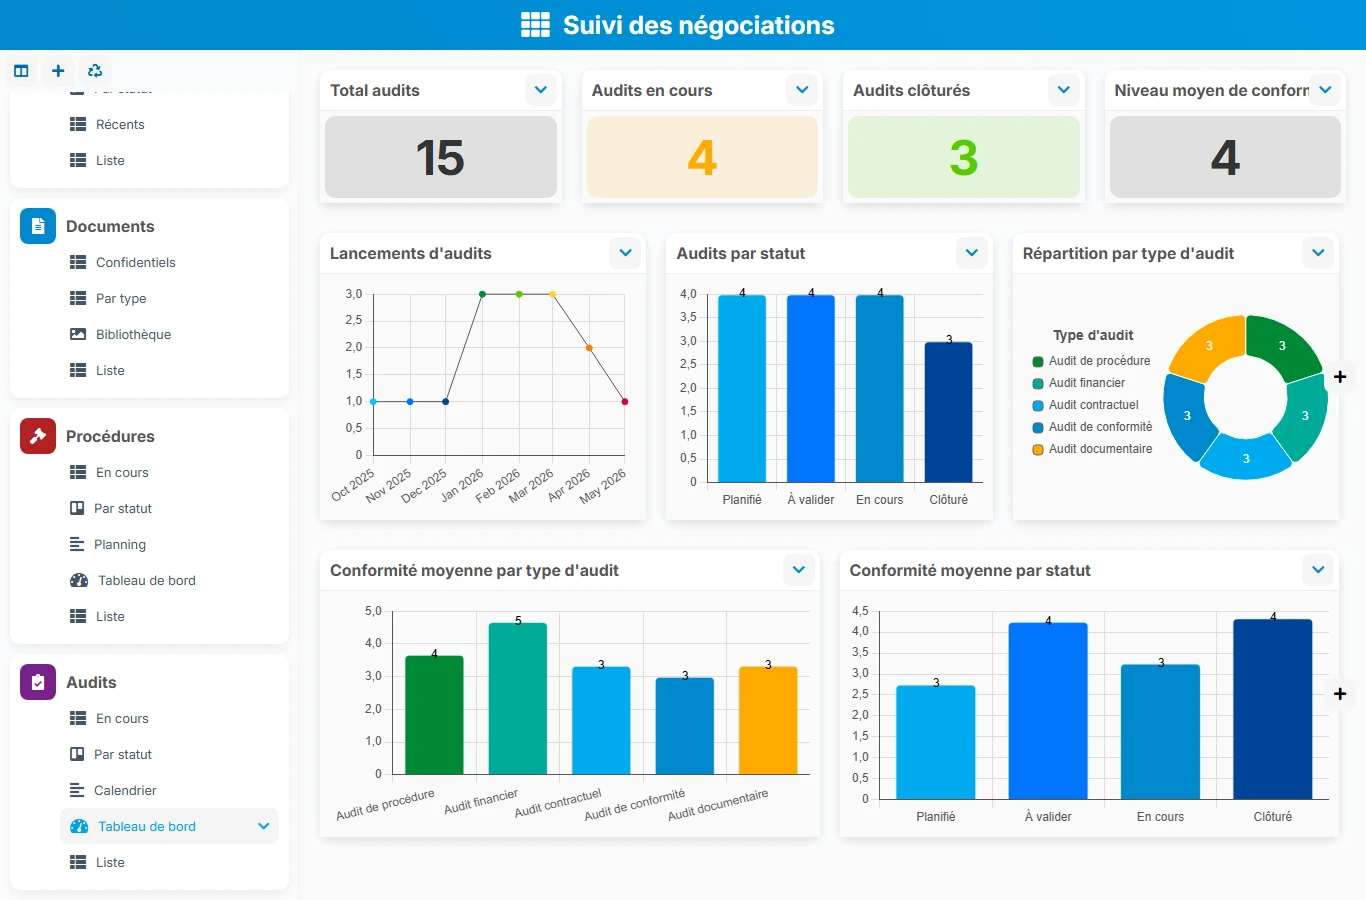Click the Audits en cours value 4
Viewport: 1366px width, 900px height.
(702, 157)
